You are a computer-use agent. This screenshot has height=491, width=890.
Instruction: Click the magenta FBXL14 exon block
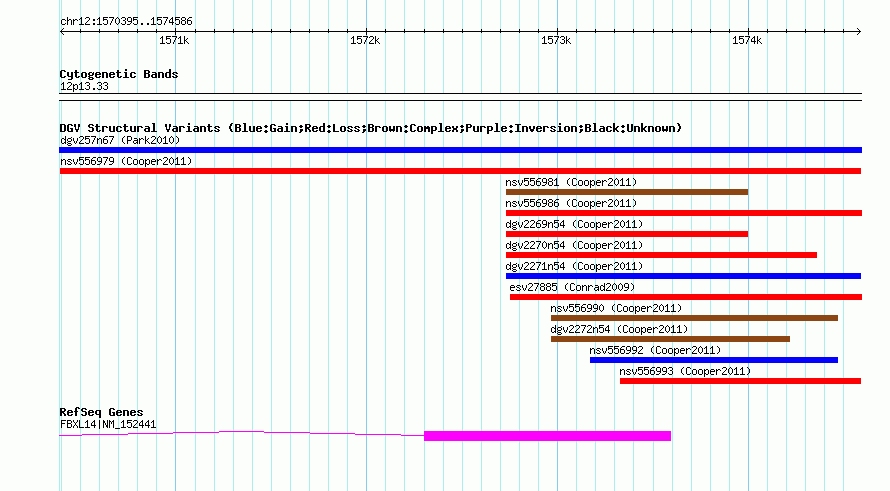[x=547, y=436]
